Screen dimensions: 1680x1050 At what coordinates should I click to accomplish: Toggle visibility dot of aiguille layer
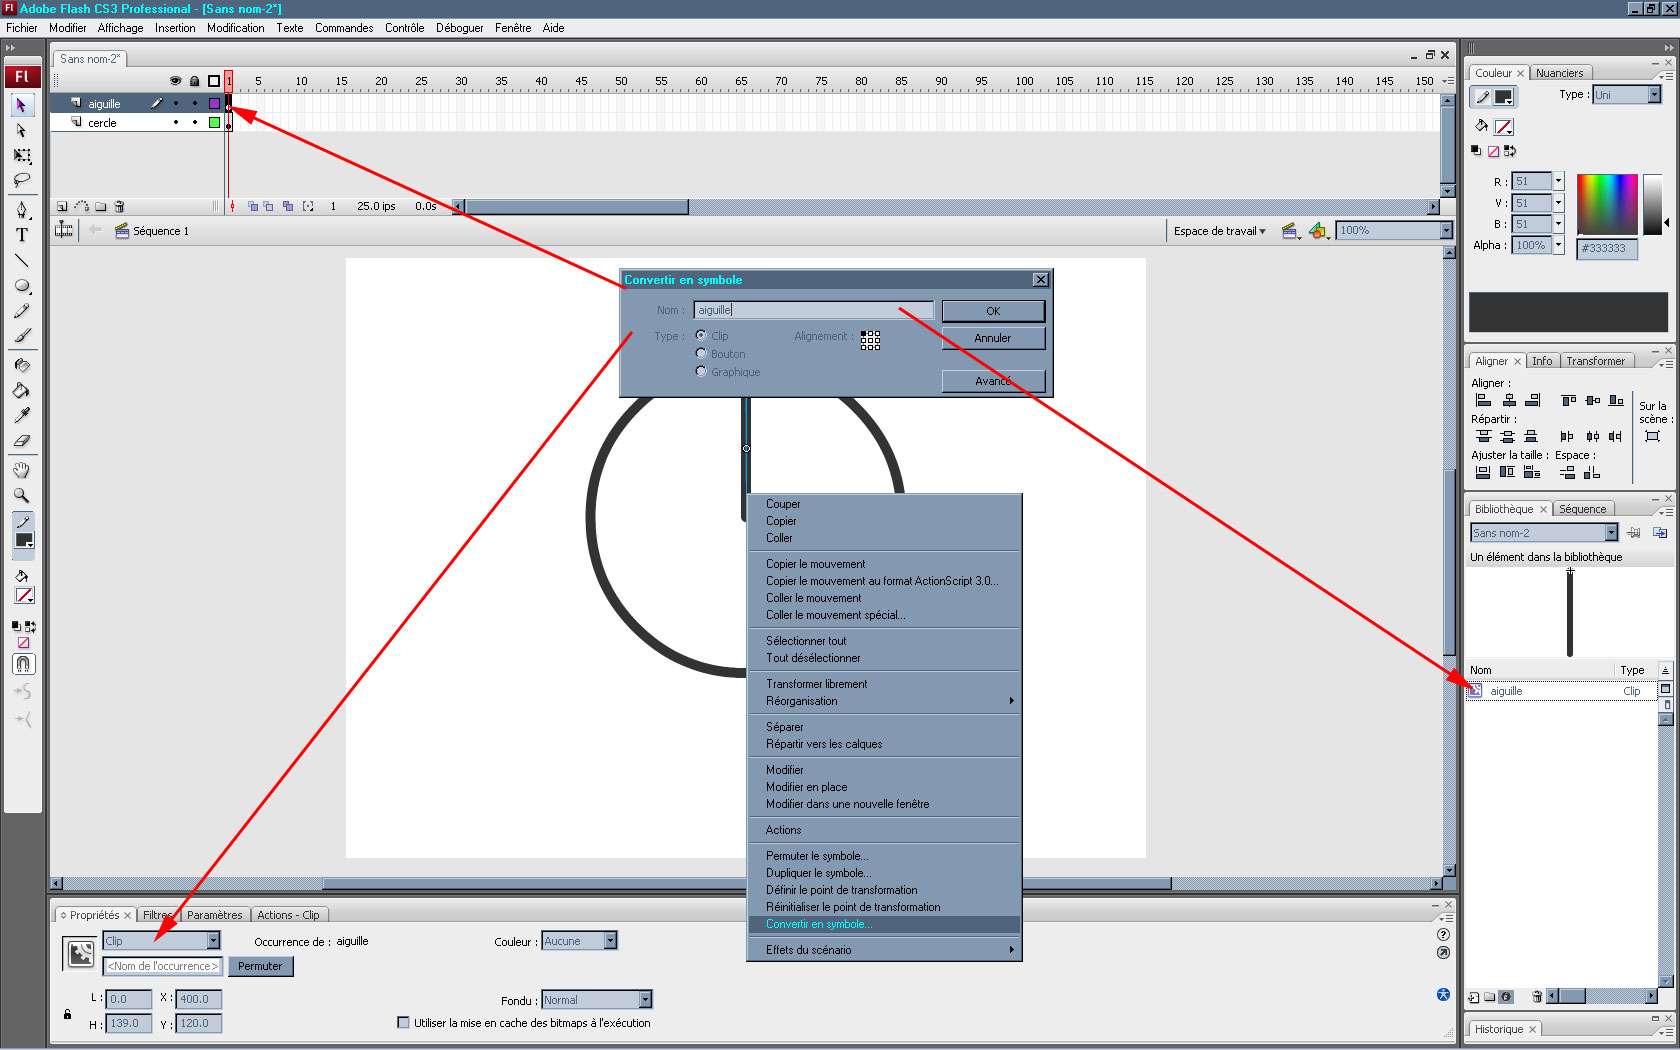pyautogui.click(x=176, y=103)
